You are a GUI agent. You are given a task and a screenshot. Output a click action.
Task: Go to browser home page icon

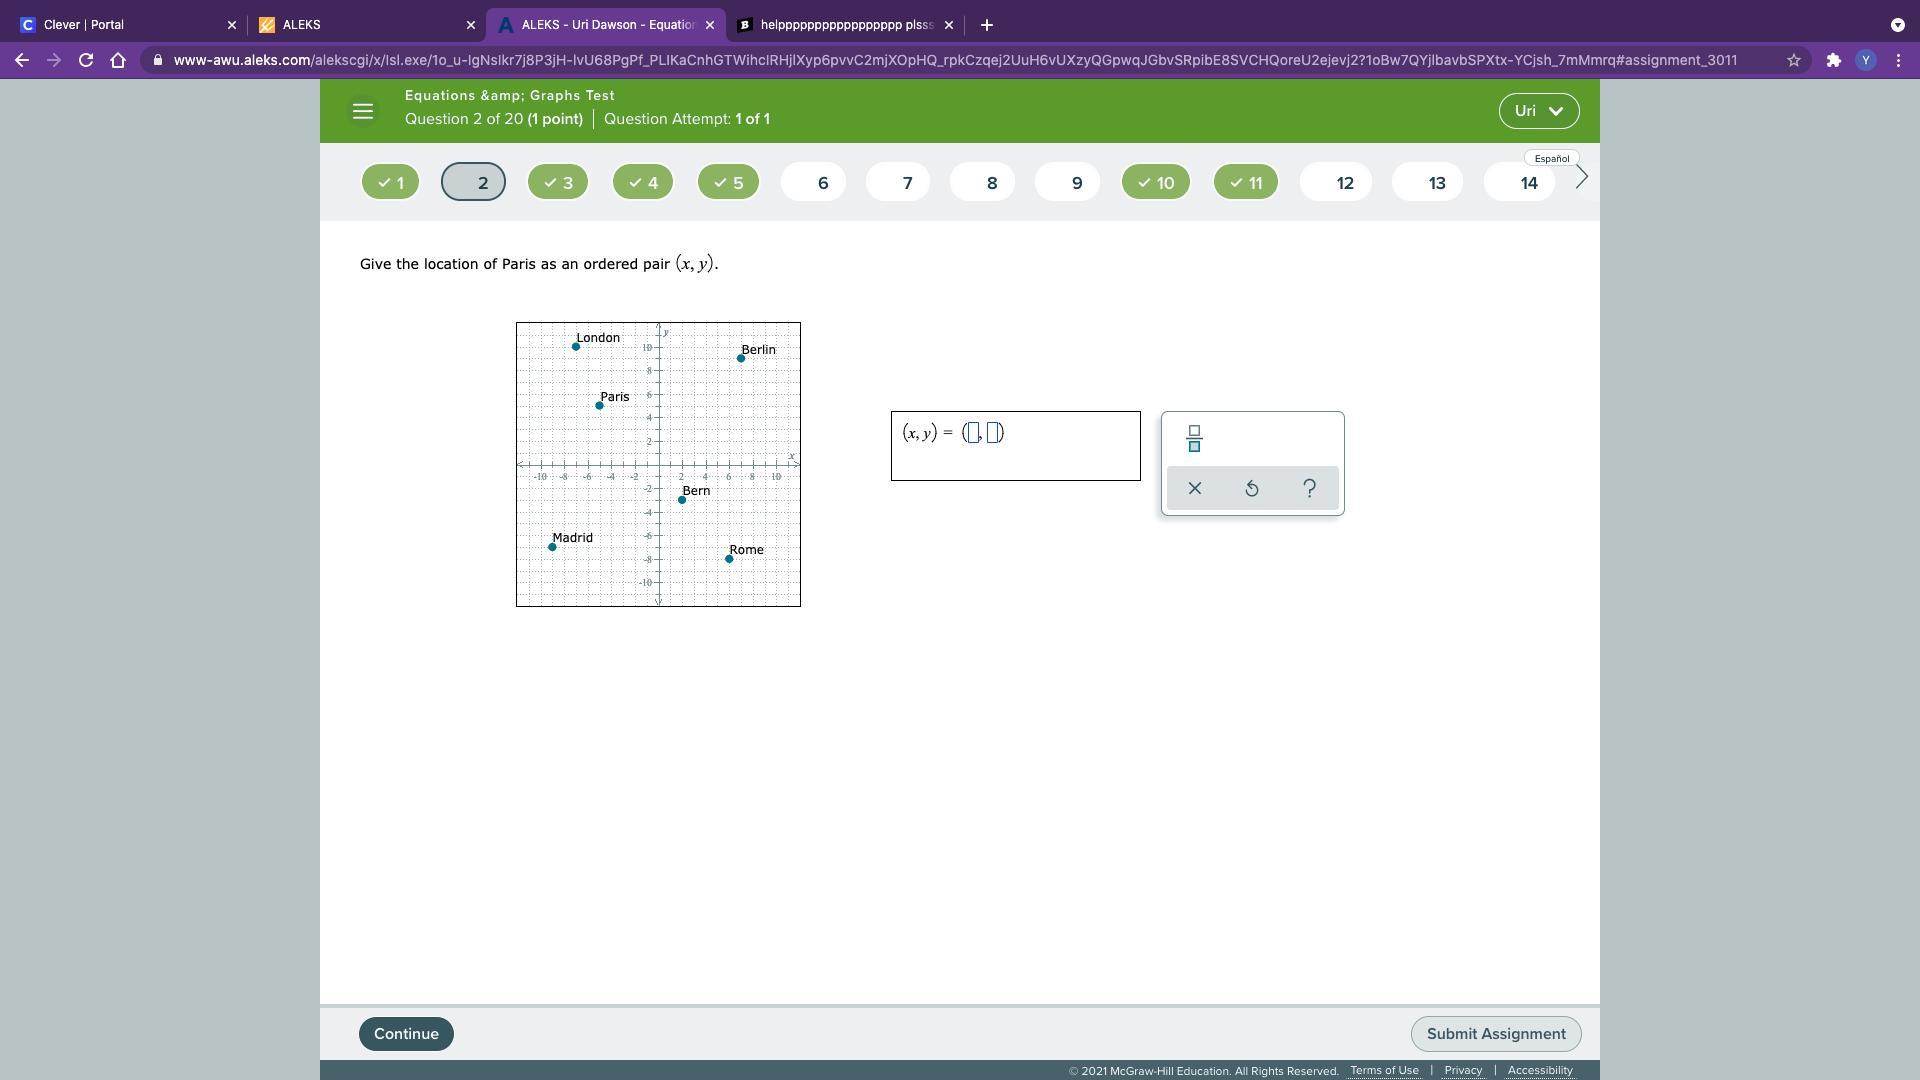click(x=118, y=60)
